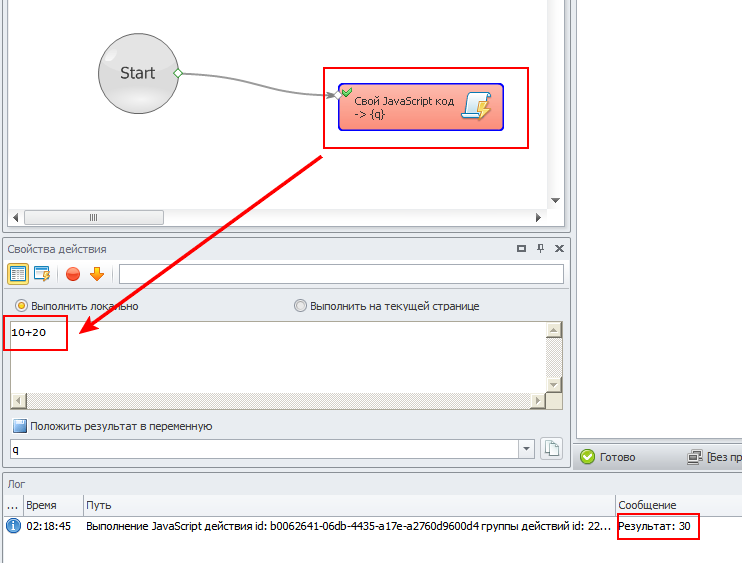Click code editor scroll up arrow
This screenshot has height=563, width=742.
pyautogui.click(x=554, y=330)
